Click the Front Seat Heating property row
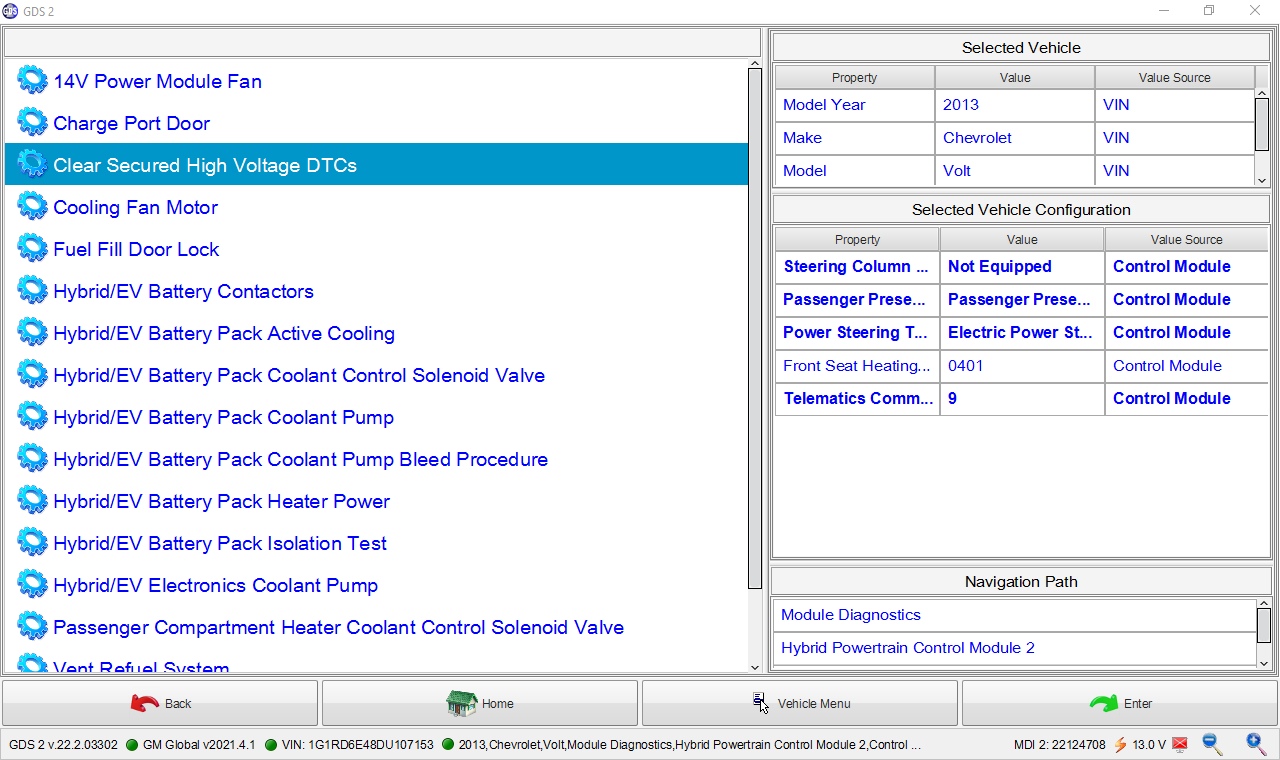 (x=857, y=366)
